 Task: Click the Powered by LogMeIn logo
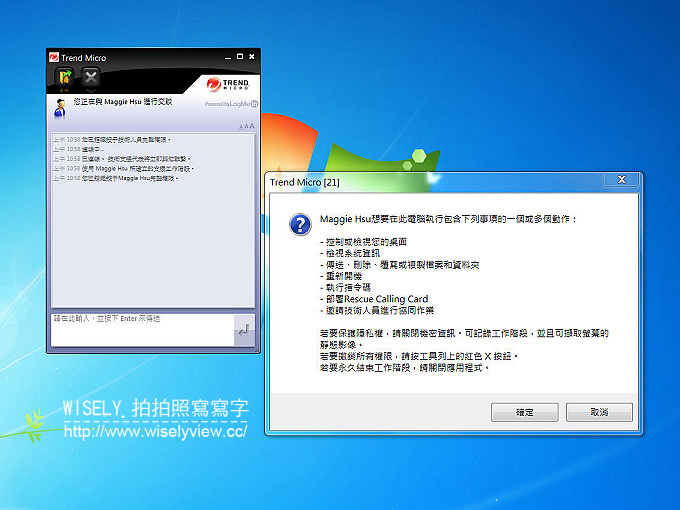[x=231, y=104]
